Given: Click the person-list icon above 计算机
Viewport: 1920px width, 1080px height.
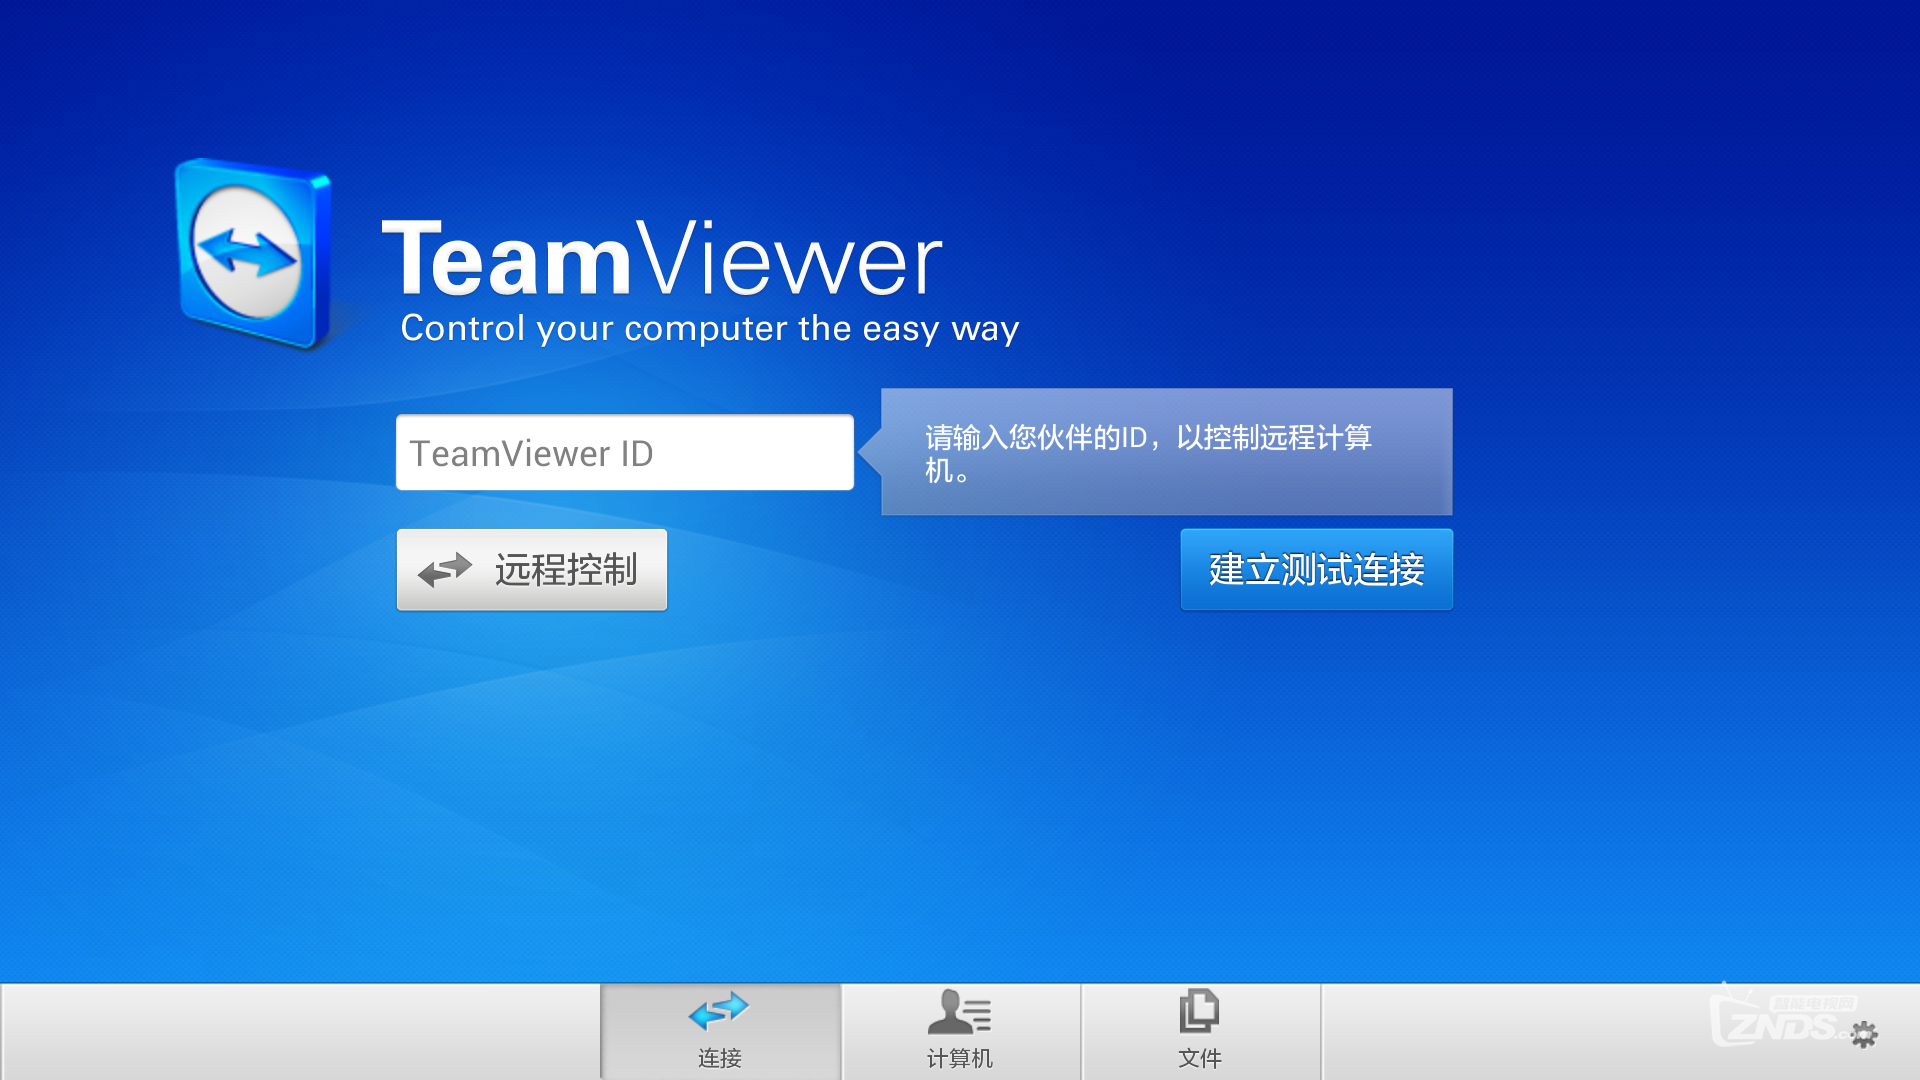Looking at the screenshot, I should 959,1011.
